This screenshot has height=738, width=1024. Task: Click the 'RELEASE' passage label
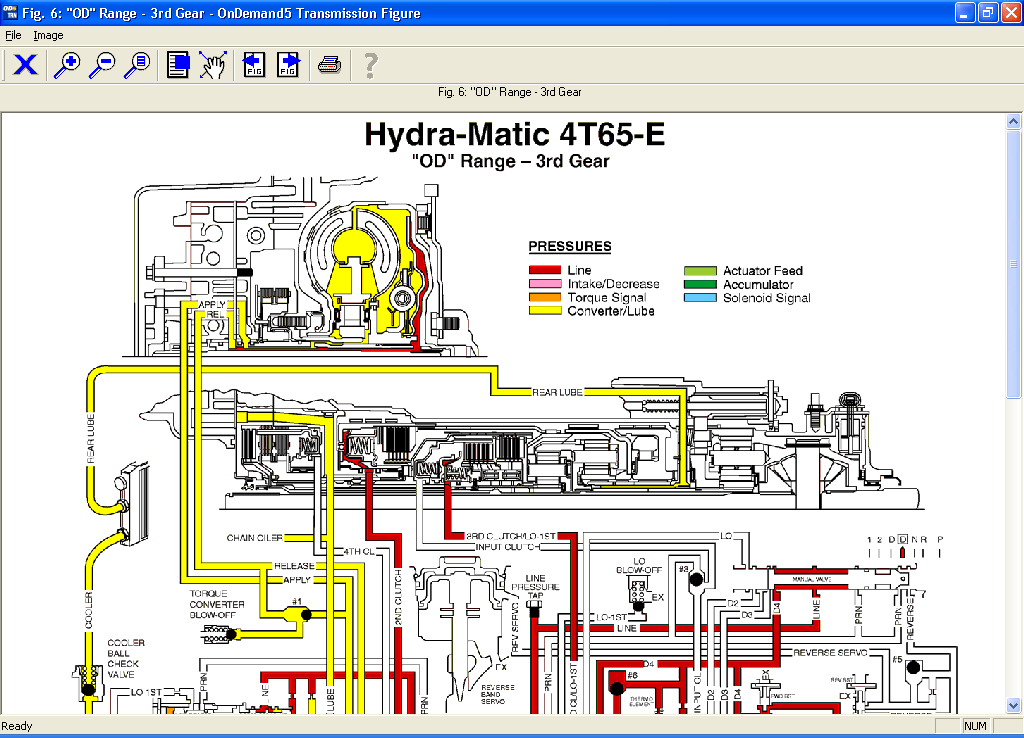295,566
